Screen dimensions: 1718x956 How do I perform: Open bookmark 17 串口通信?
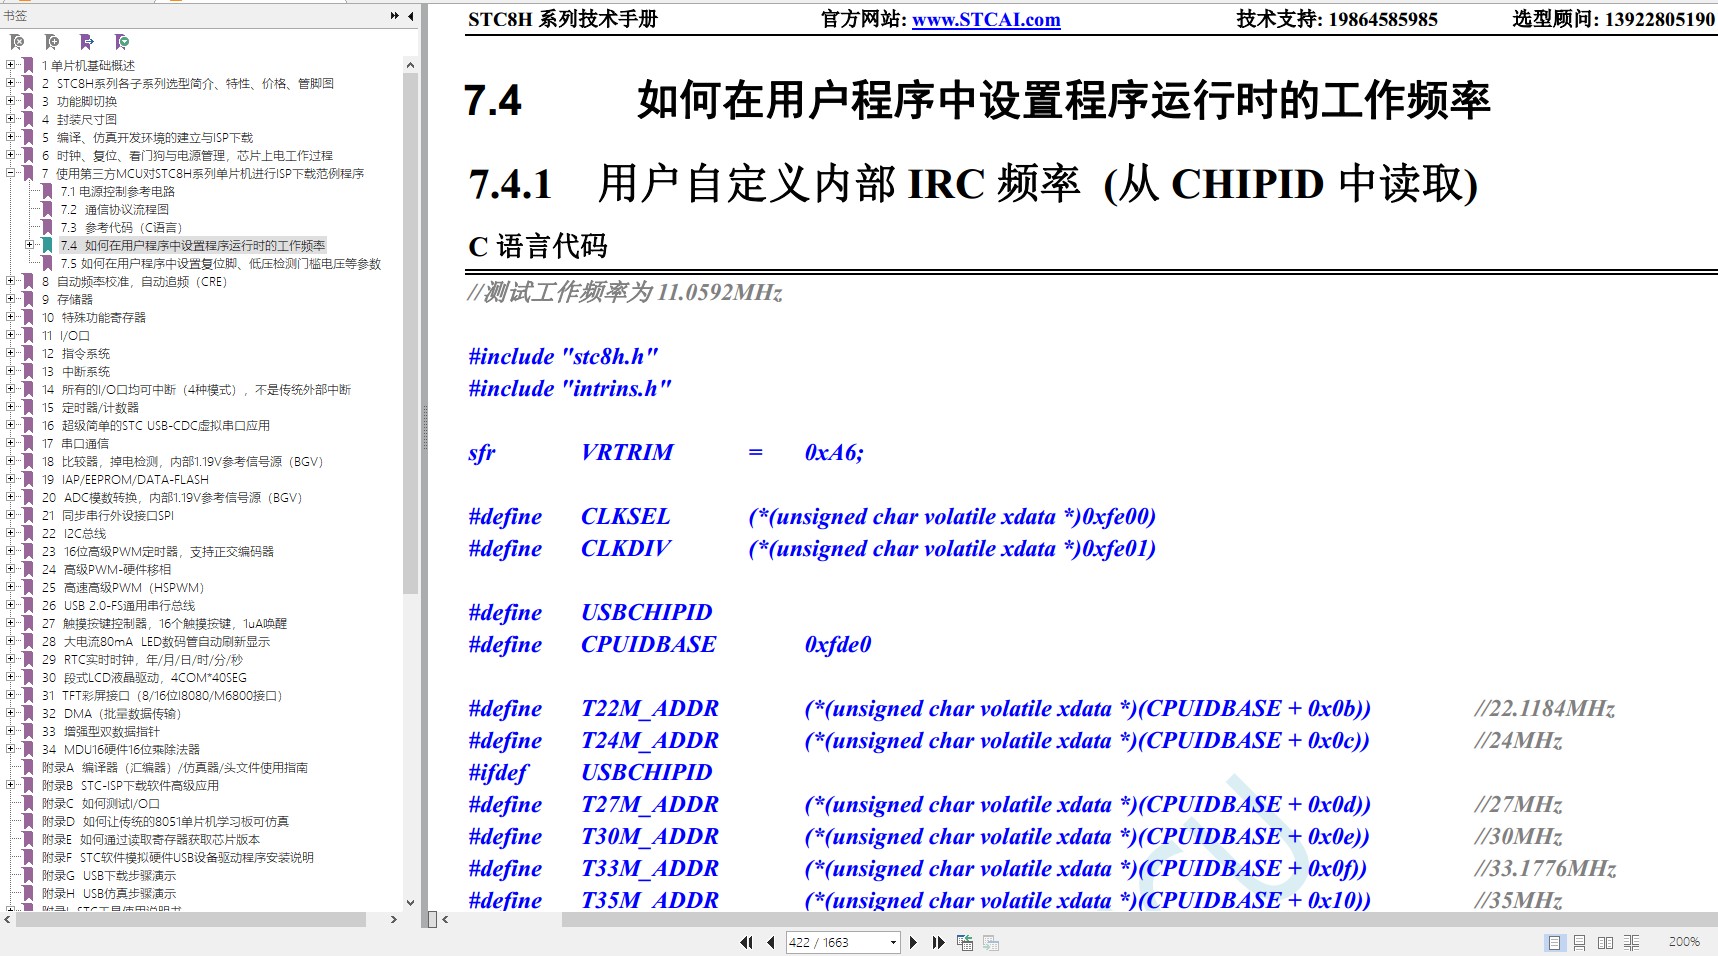pyautogui.click(x=76, y=443)
